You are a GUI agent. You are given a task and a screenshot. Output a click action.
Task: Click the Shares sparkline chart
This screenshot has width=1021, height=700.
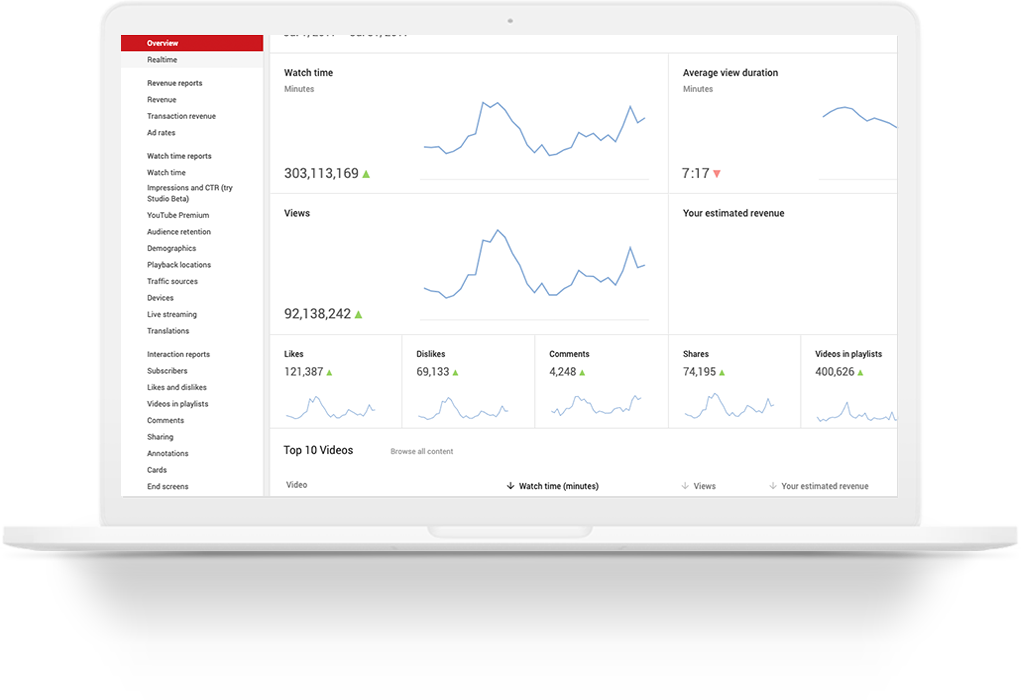click(x=729, y=406)
